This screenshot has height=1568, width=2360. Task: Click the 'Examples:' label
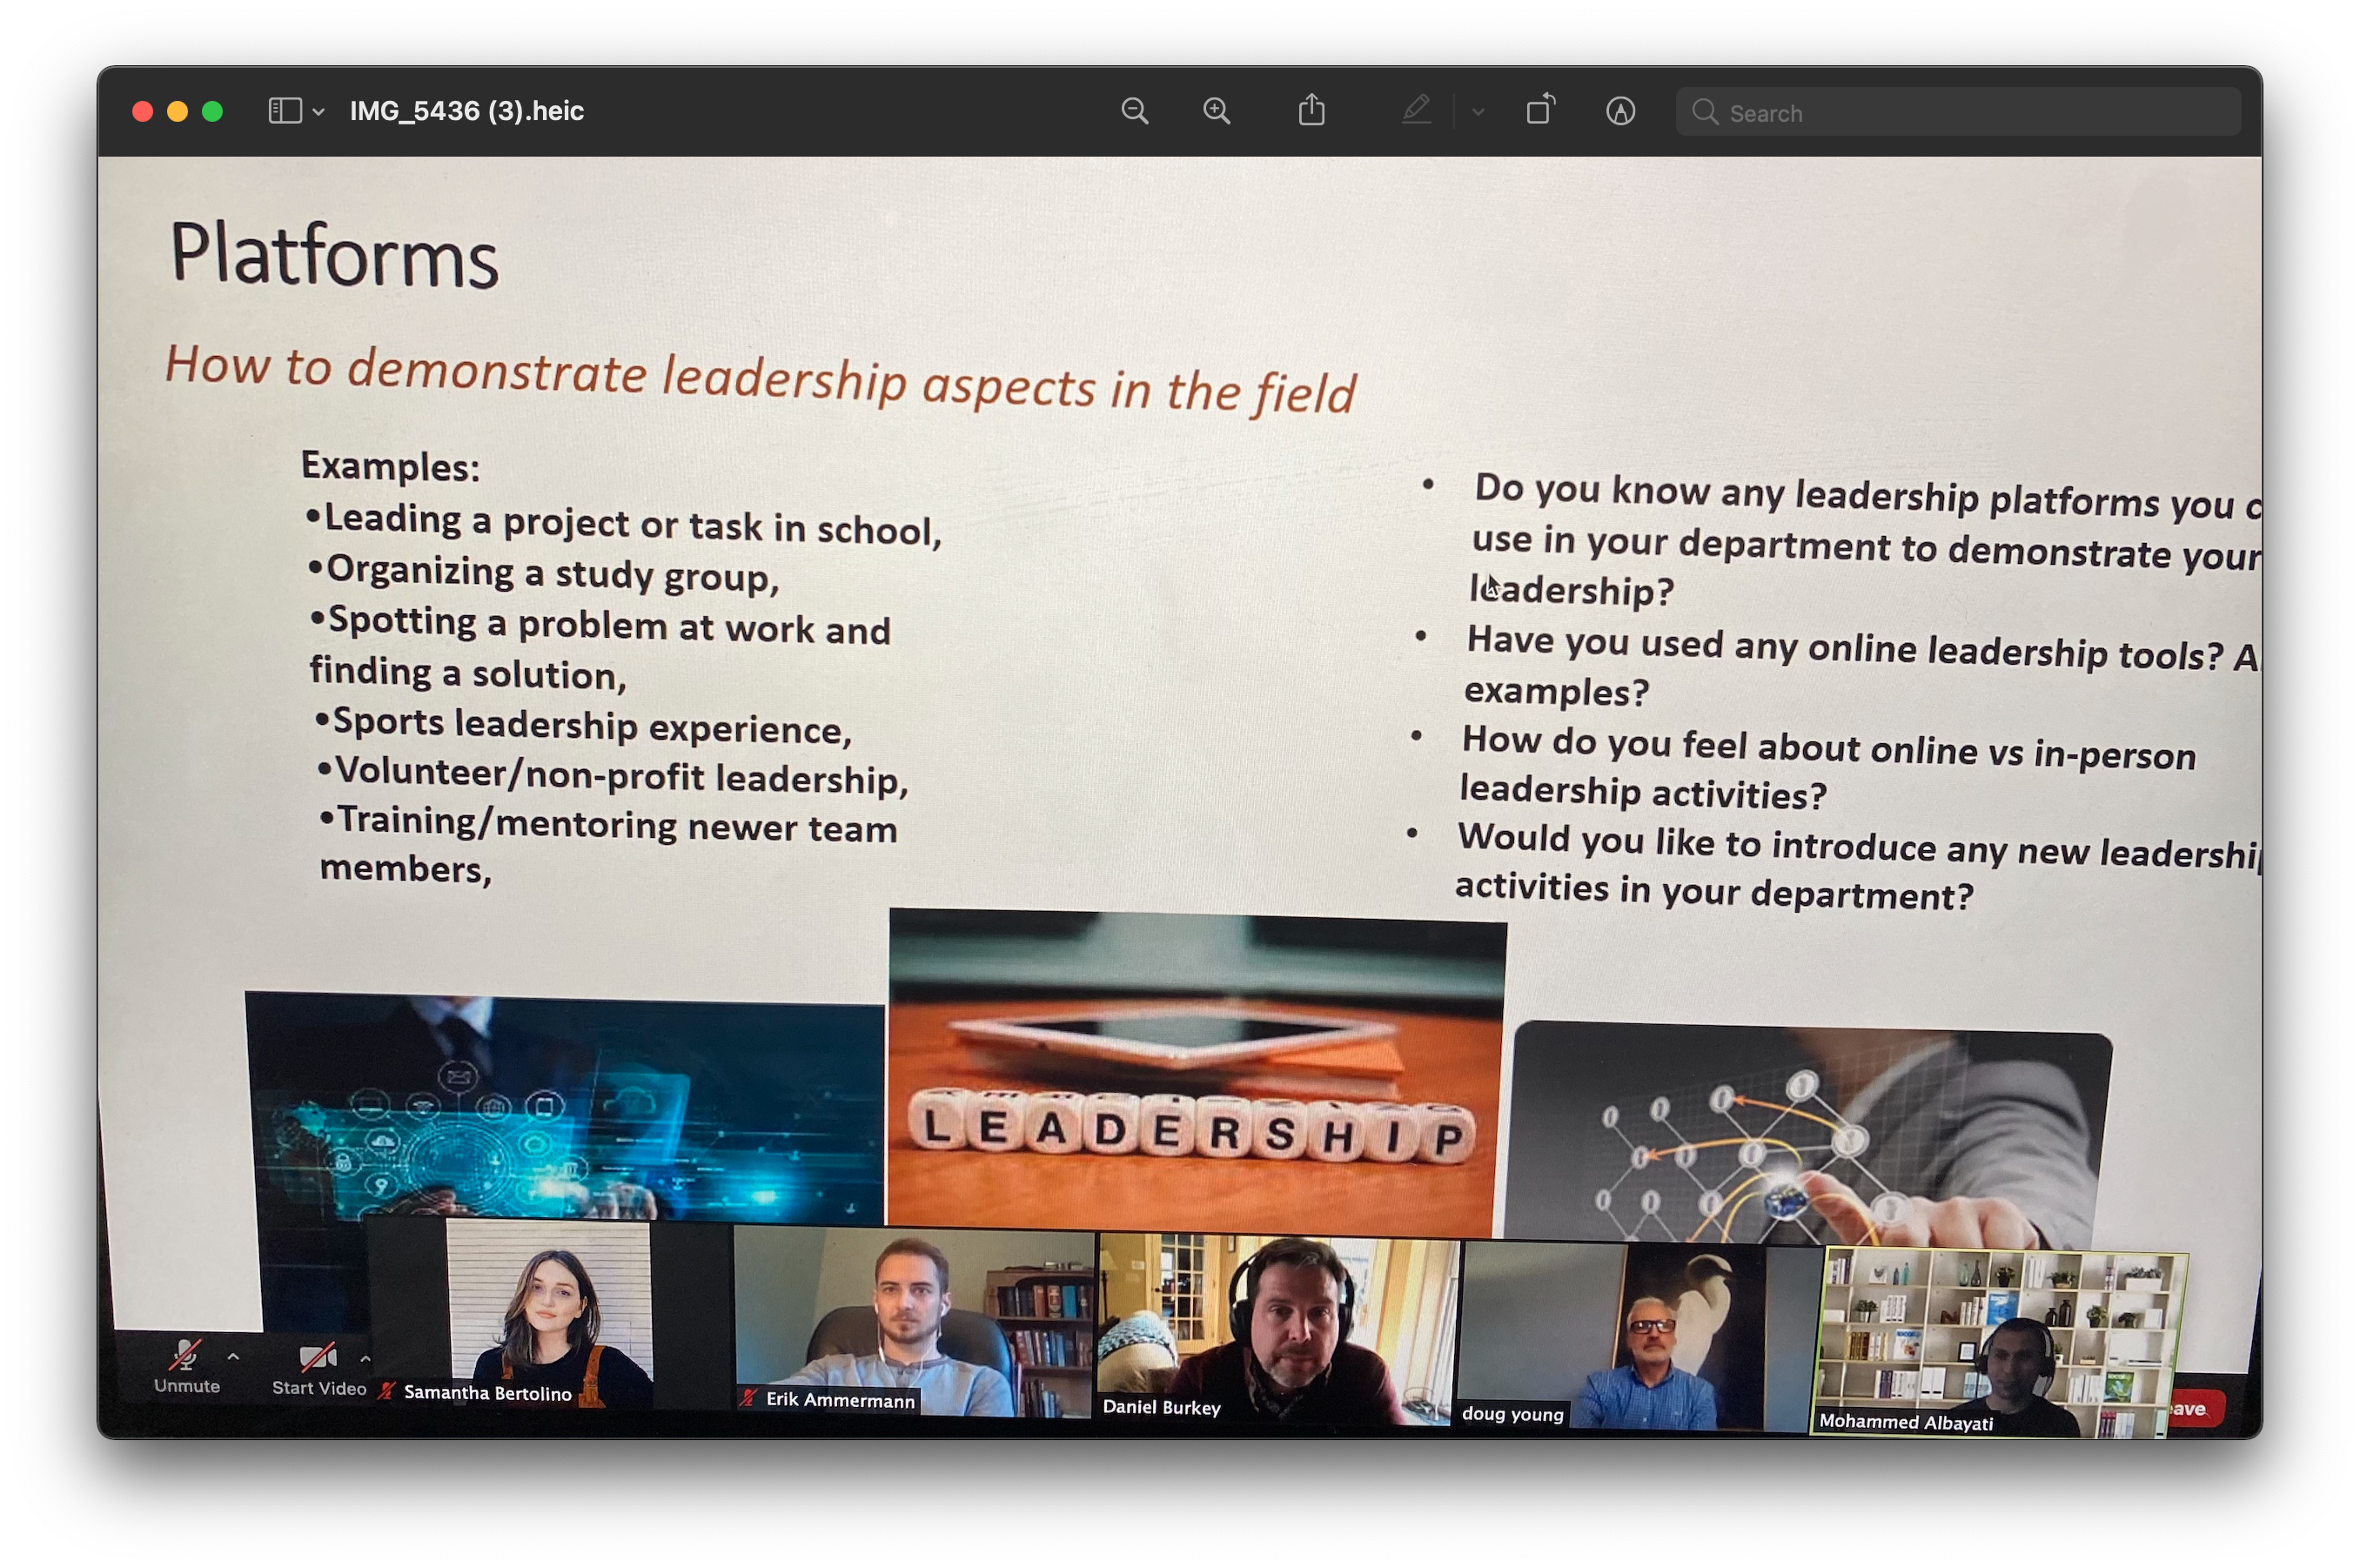391,466
